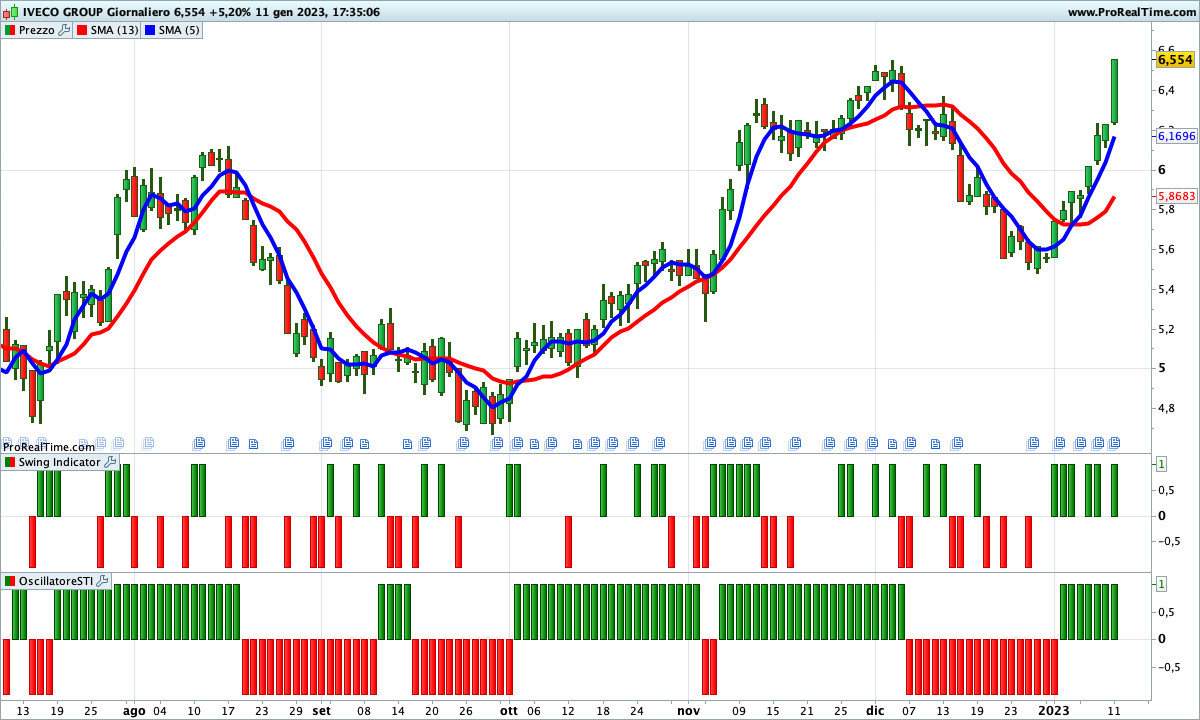This screenshot has width=1200, height=720.
Task: Click the 'ott' month label on the time axis
Action: [509, 710]
